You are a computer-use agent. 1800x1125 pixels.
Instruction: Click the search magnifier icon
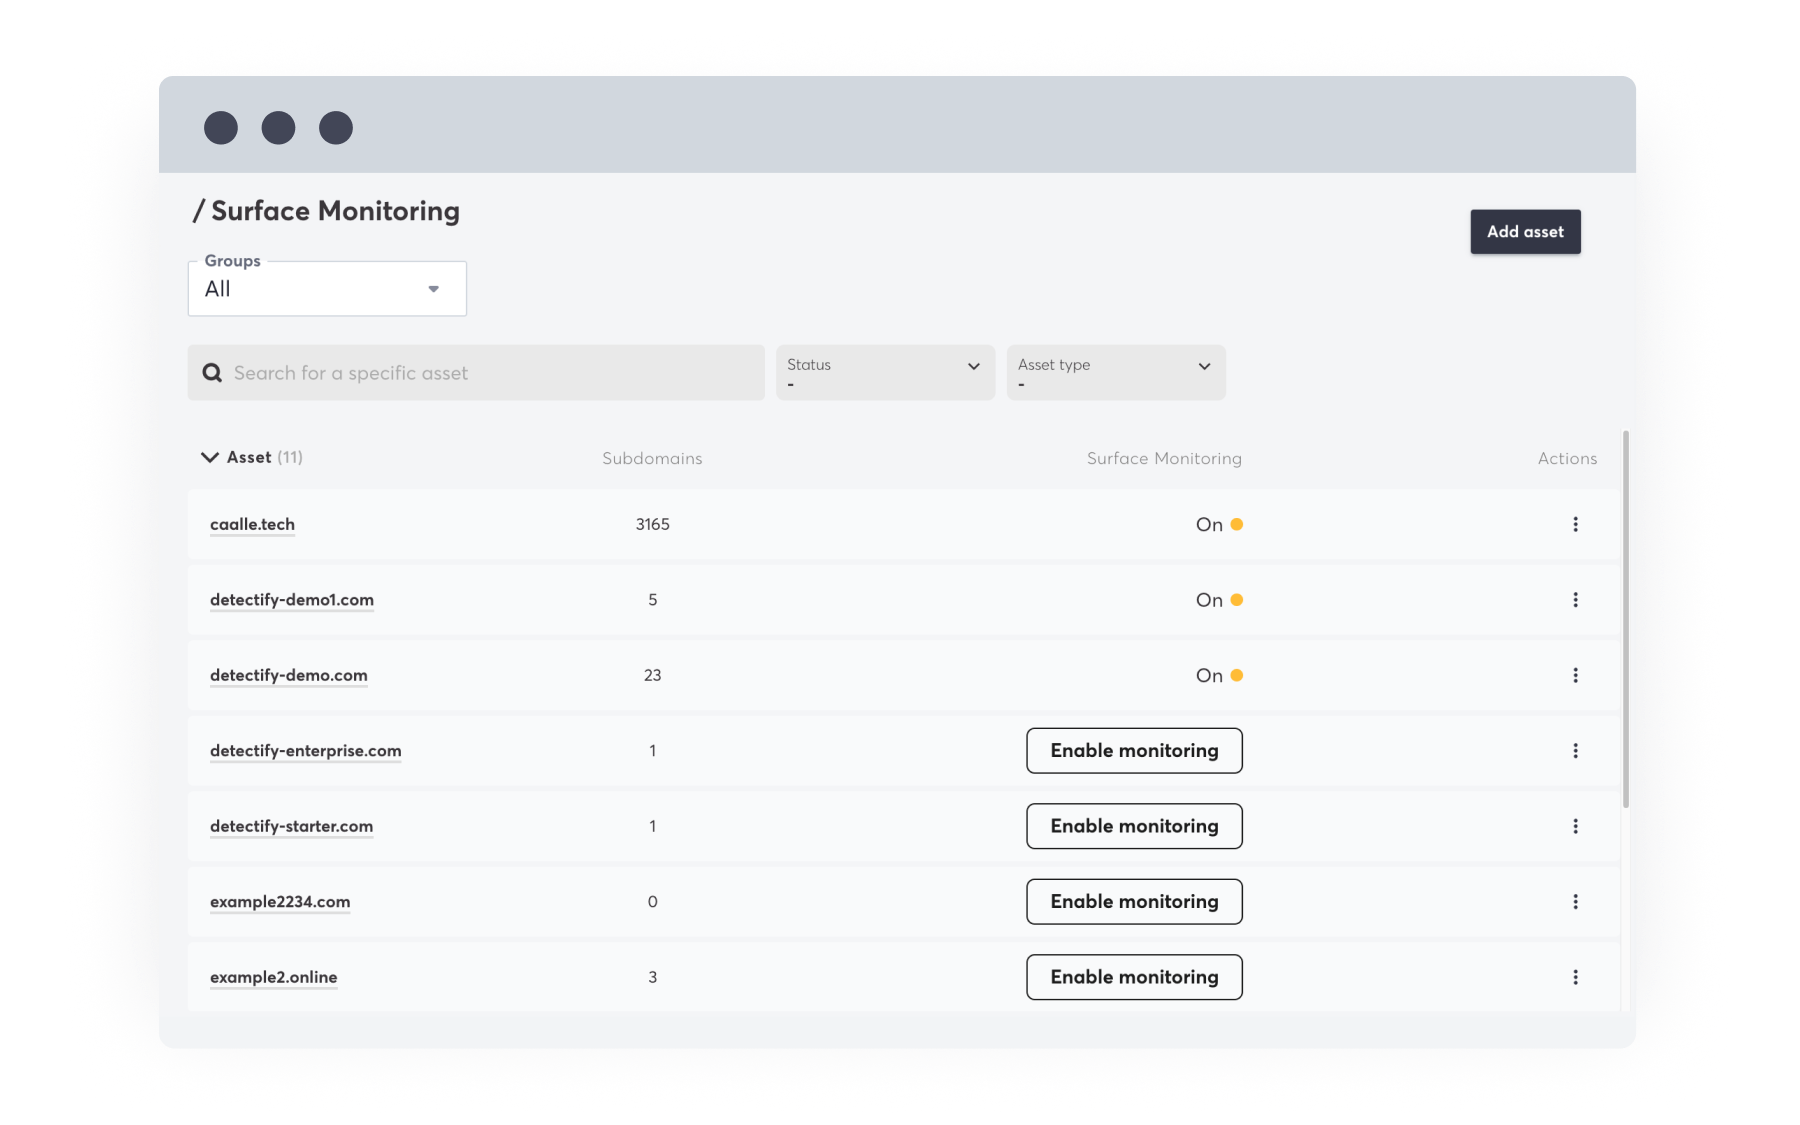212,373
